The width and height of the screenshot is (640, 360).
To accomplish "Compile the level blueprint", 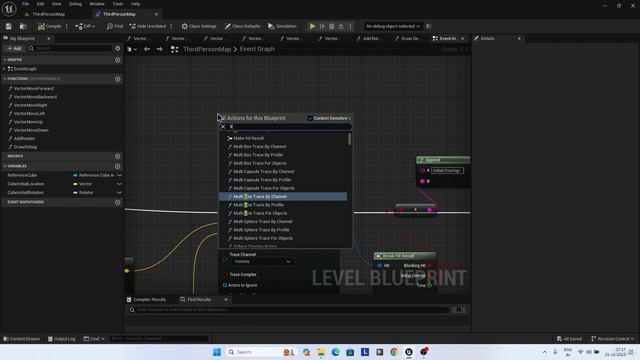I will tap(49, 26).
